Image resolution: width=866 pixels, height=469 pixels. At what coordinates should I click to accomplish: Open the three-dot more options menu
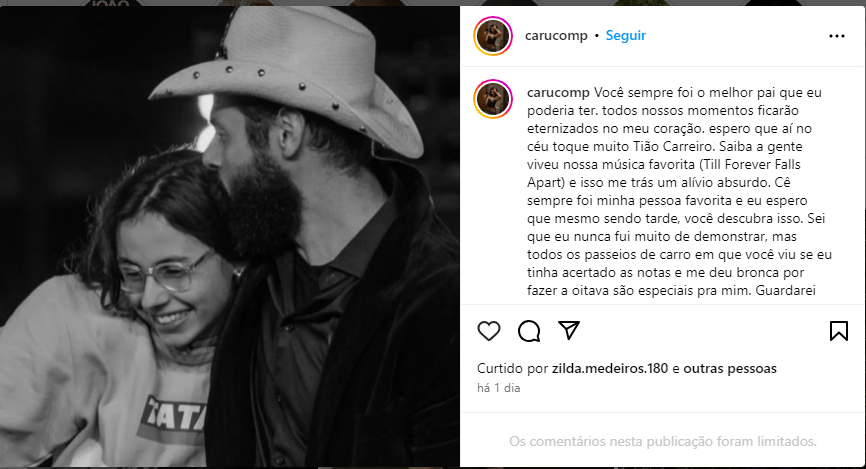837,36
